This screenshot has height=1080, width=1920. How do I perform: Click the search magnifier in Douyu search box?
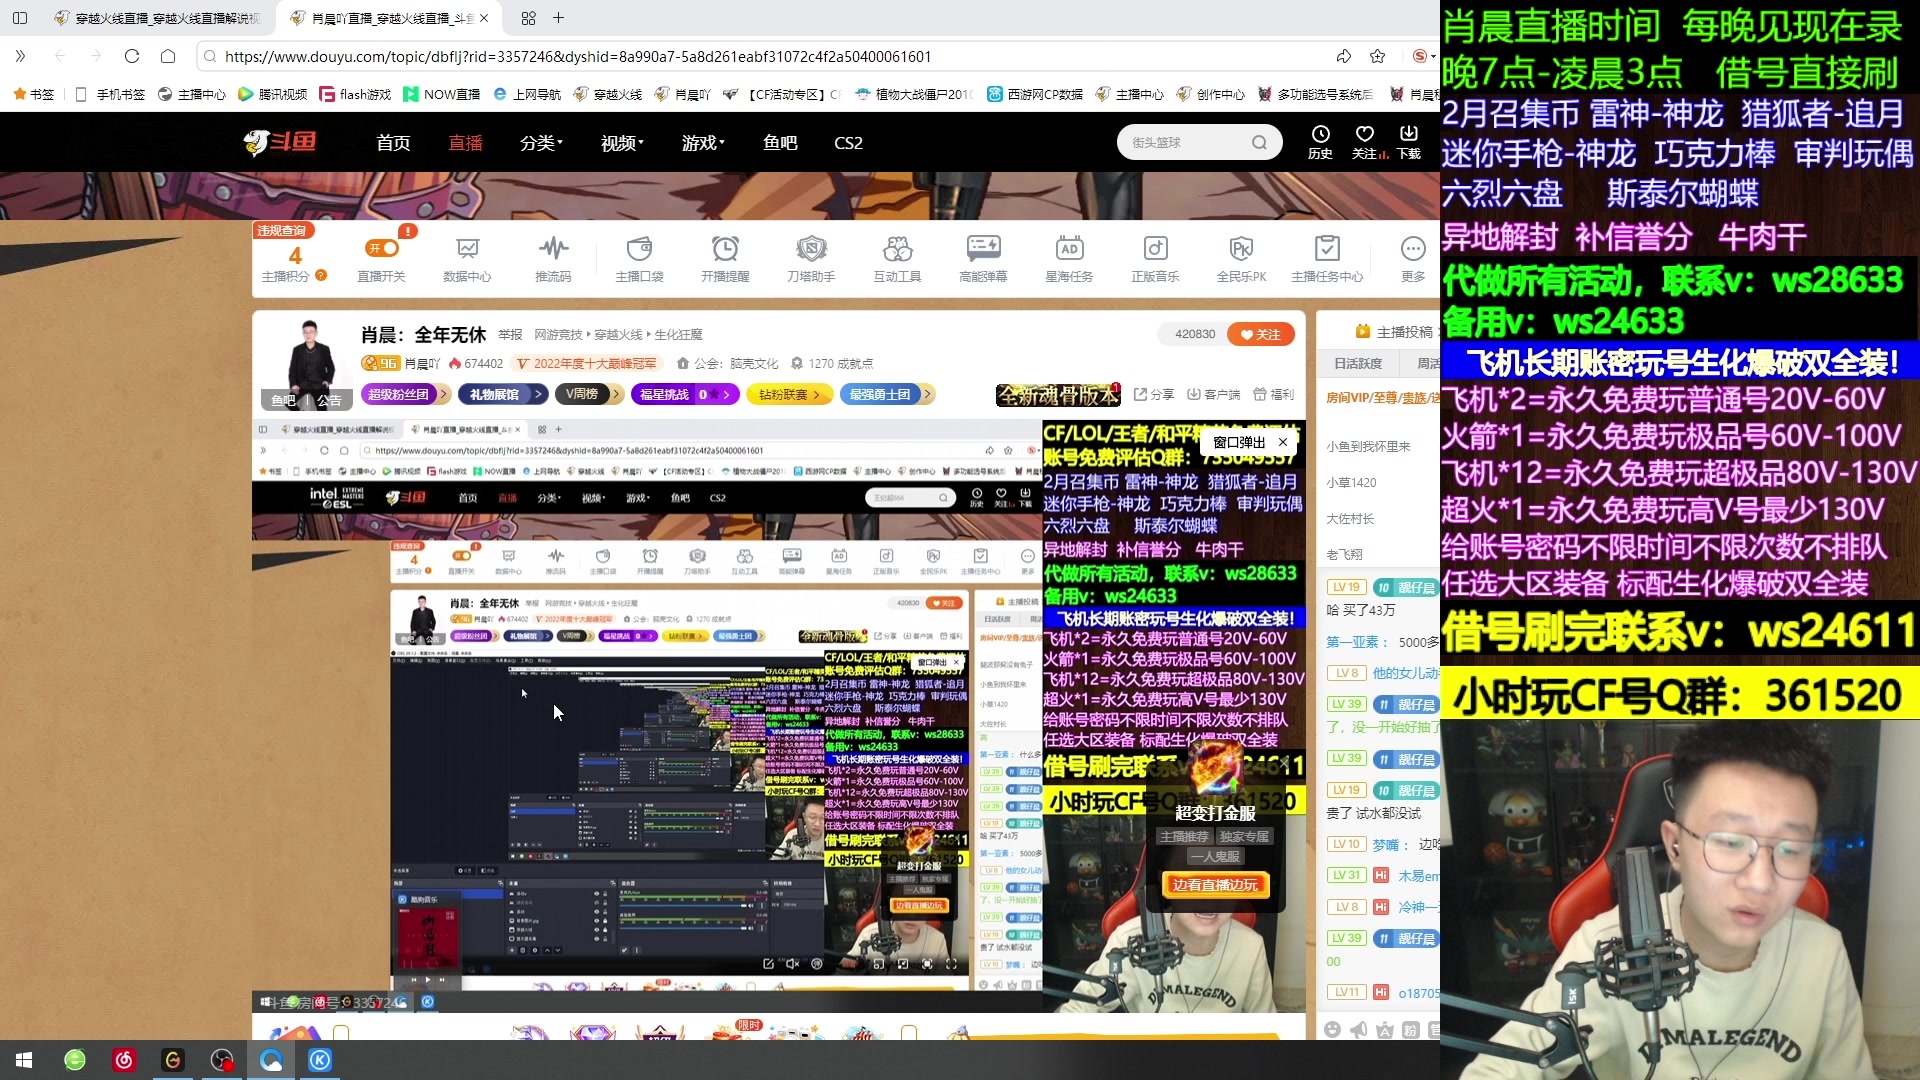[1259, 143]
